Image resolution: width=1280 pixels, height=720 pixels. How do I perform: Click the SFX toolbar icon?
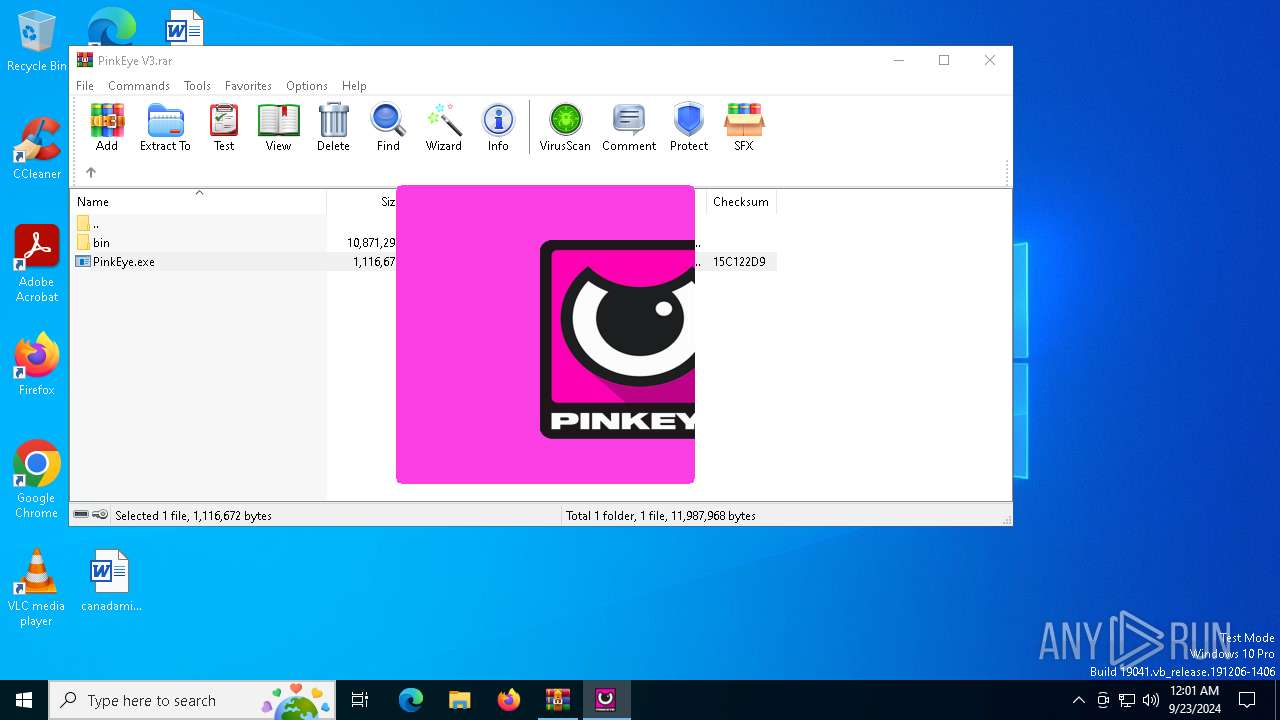(744, 127)
